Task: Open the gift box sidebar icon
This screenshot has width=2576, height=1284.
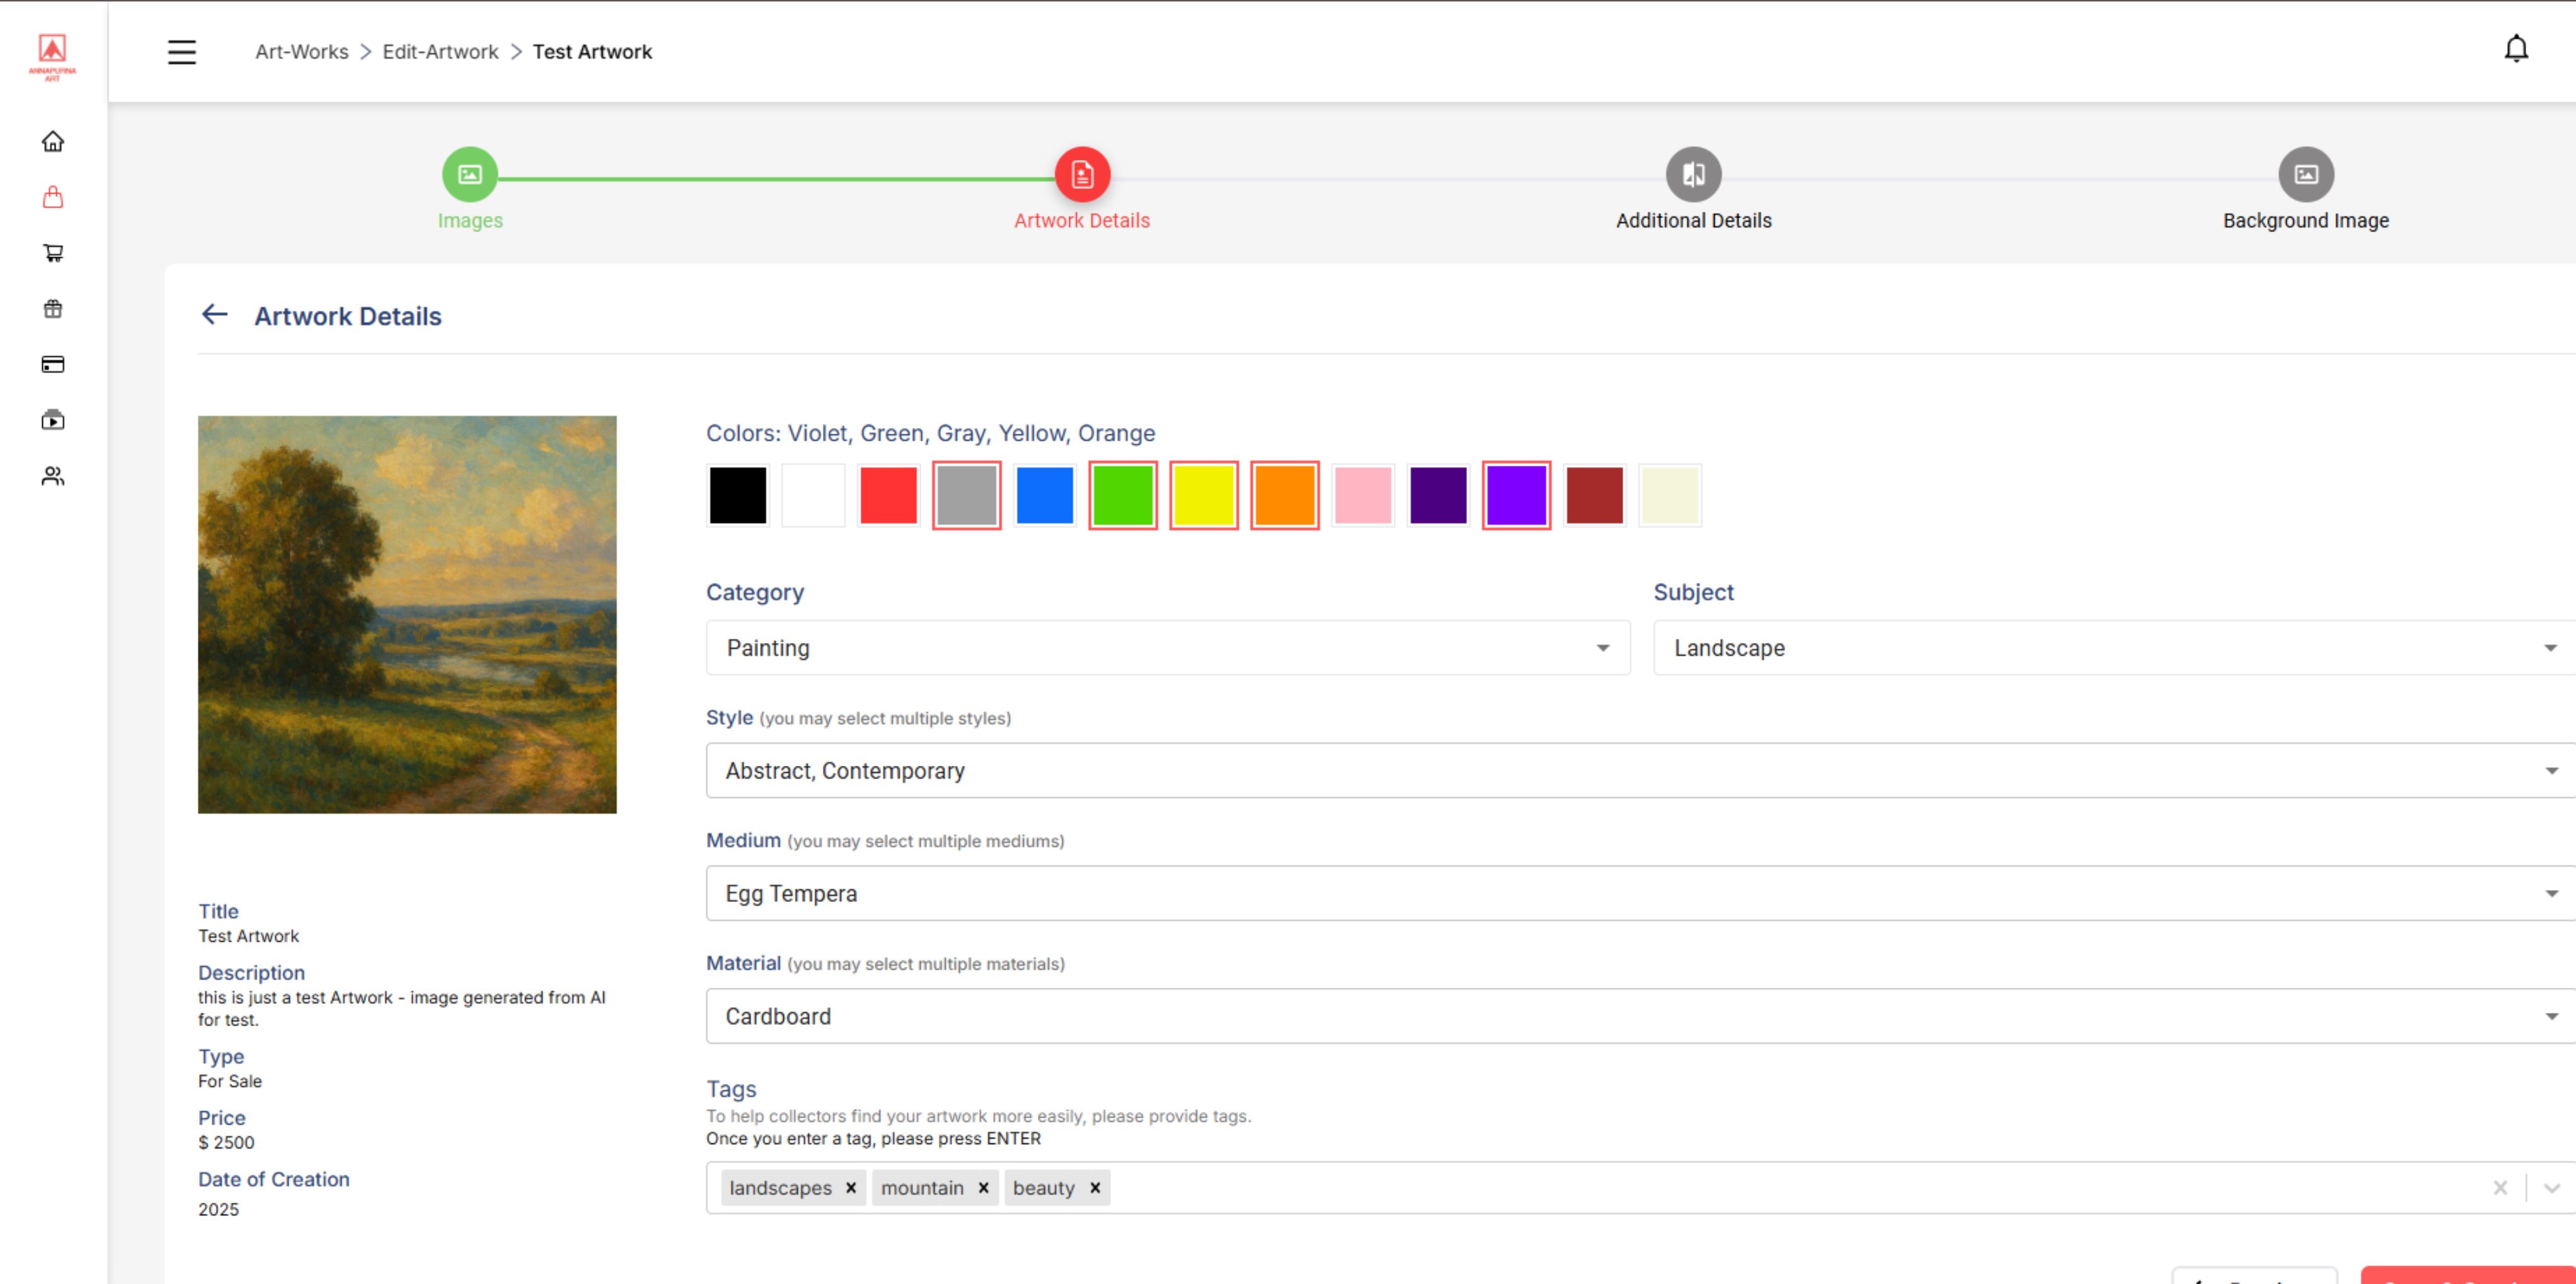Action: coord(53,309)
